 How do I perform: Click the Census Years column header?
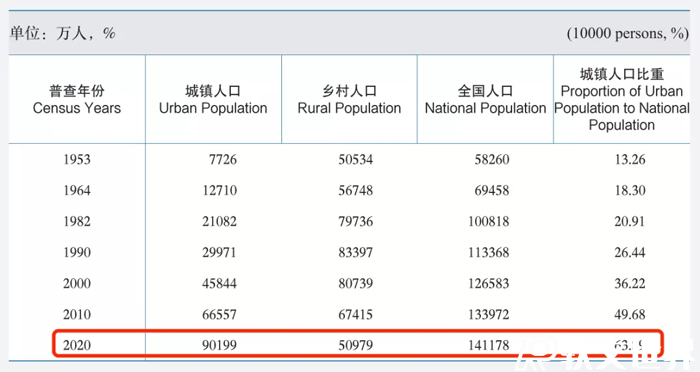[77, 99]
